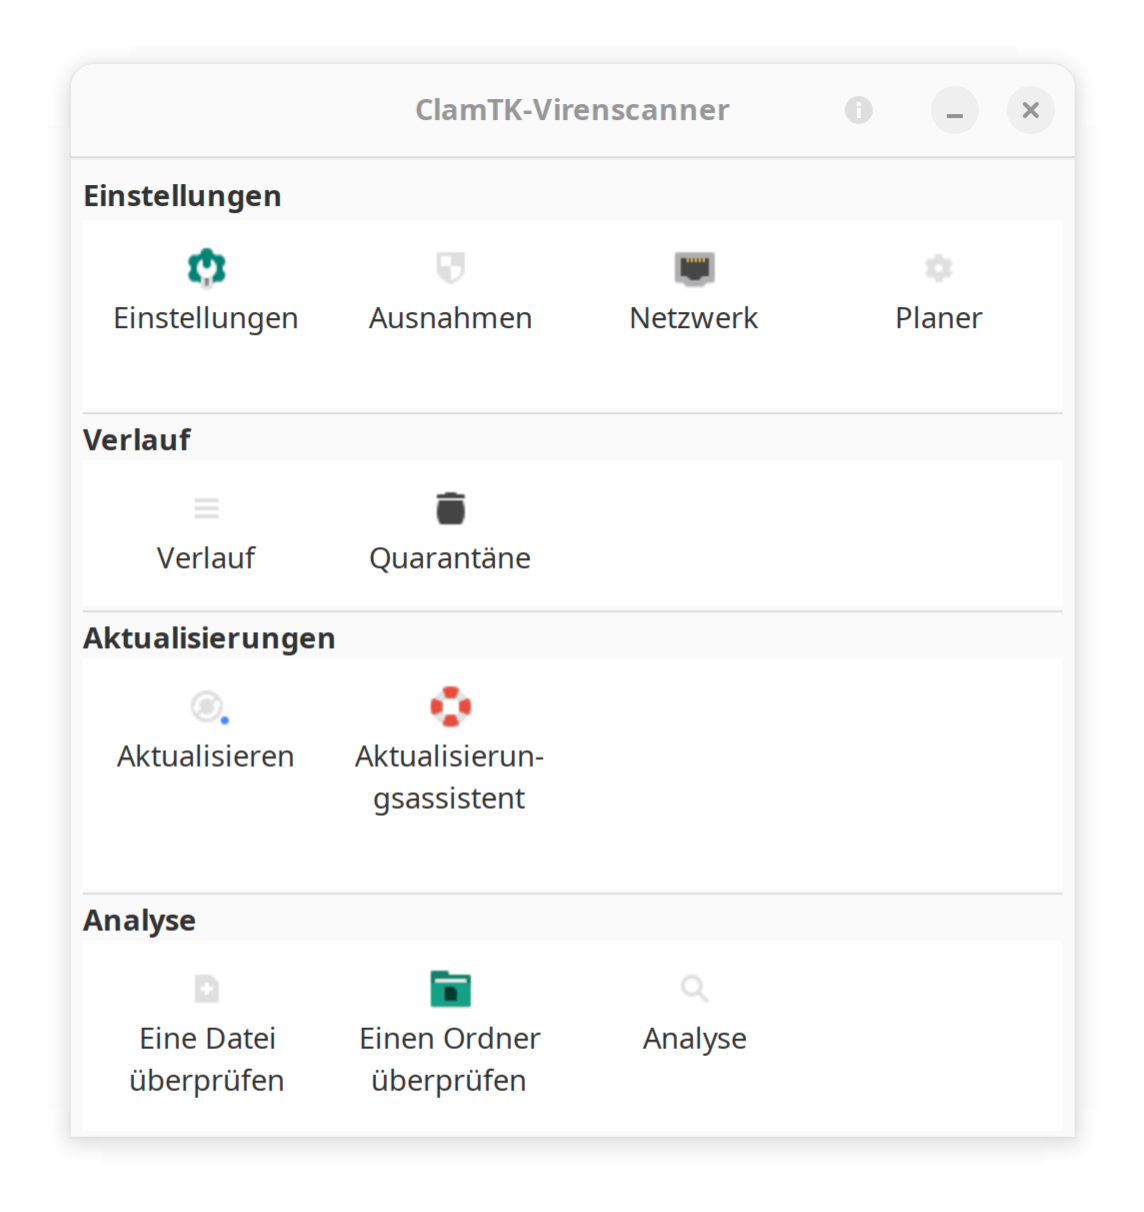Viewport: 1144px width, 1212px height.
Task: Click the Planer text label
Action: [938, 318]
